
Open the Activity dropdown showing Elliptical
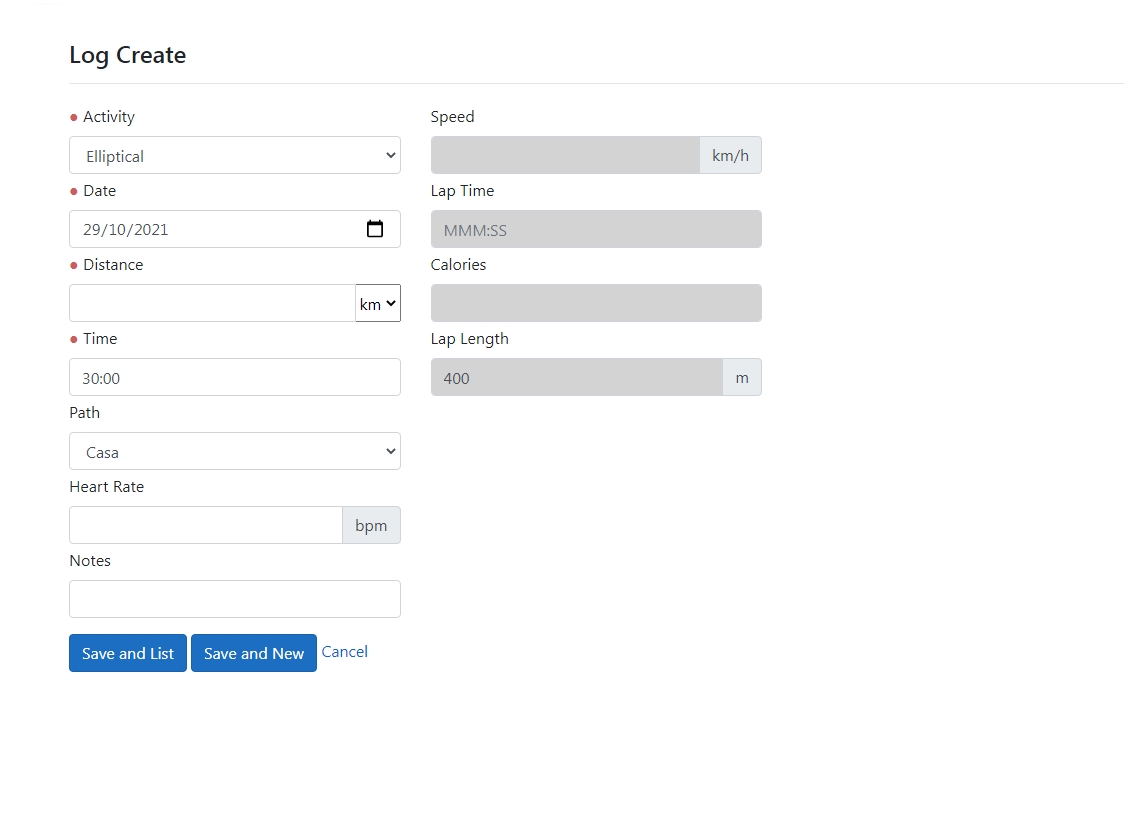pyautogui.click(x=234, y=156)
